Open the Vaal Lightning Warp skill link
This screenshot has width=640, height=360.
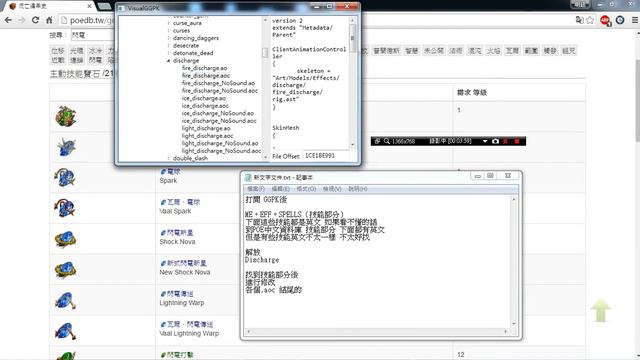point(187,324)
